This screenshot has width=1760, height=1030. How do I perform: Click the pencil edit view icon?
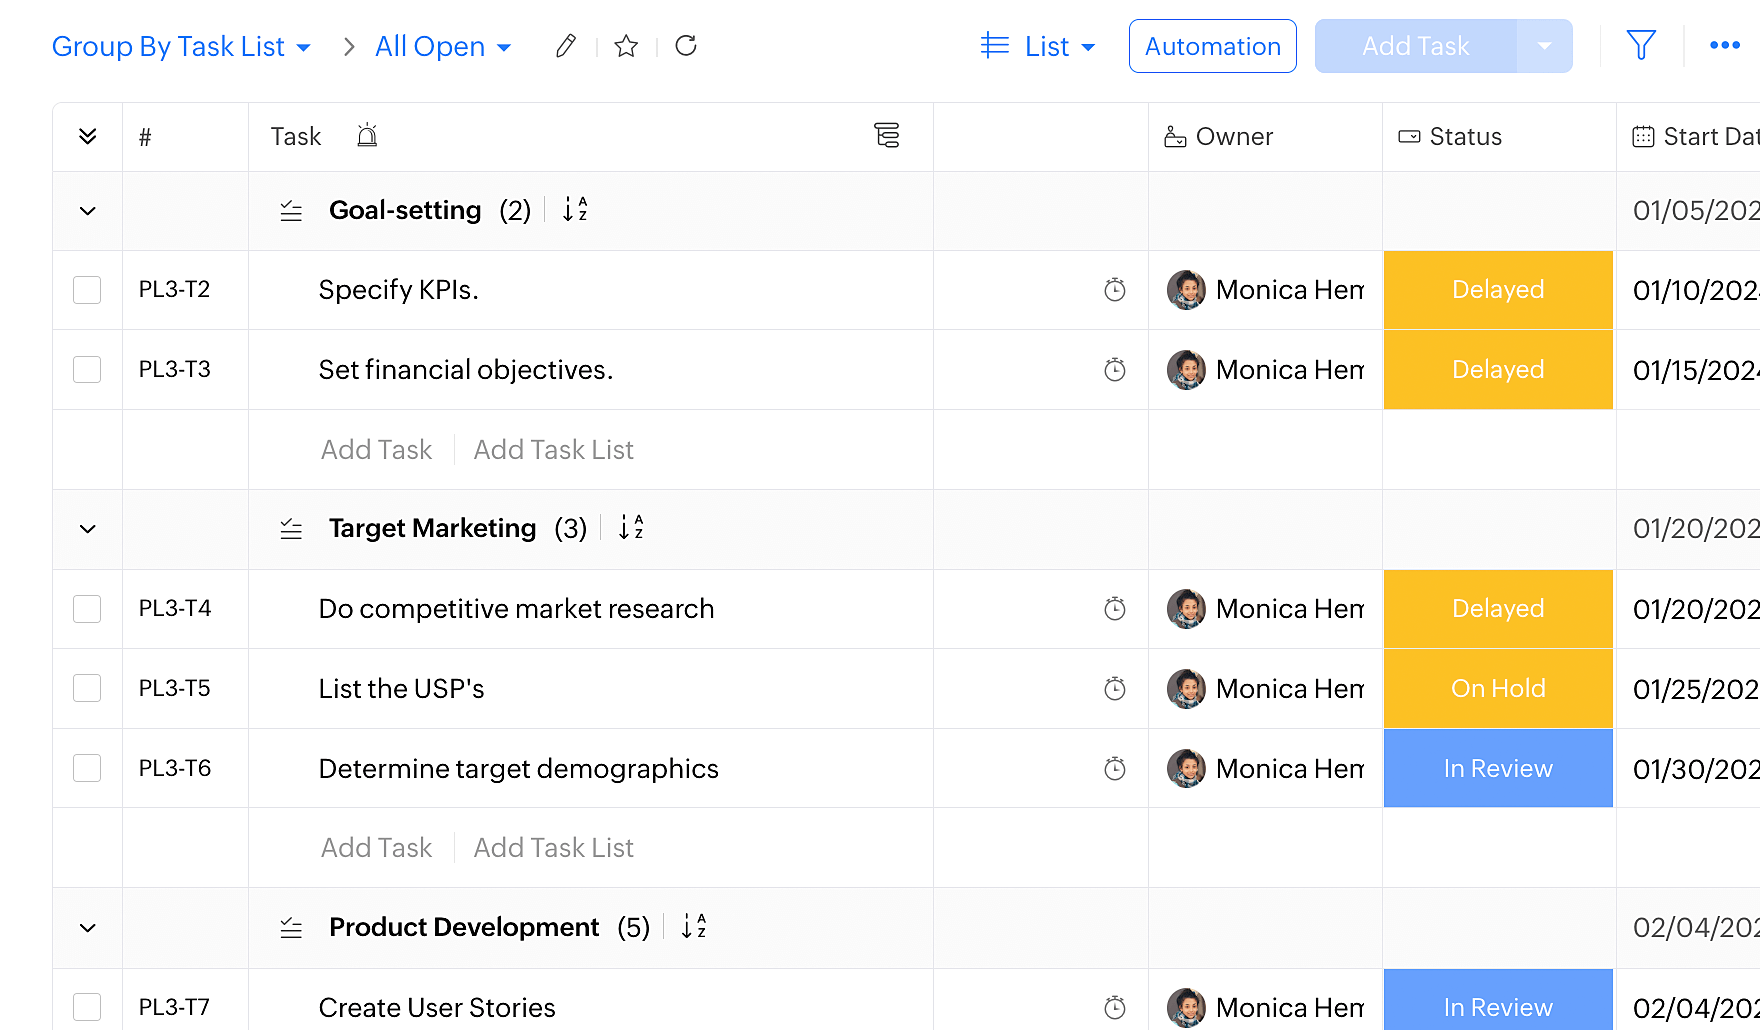tap(566, 46)
